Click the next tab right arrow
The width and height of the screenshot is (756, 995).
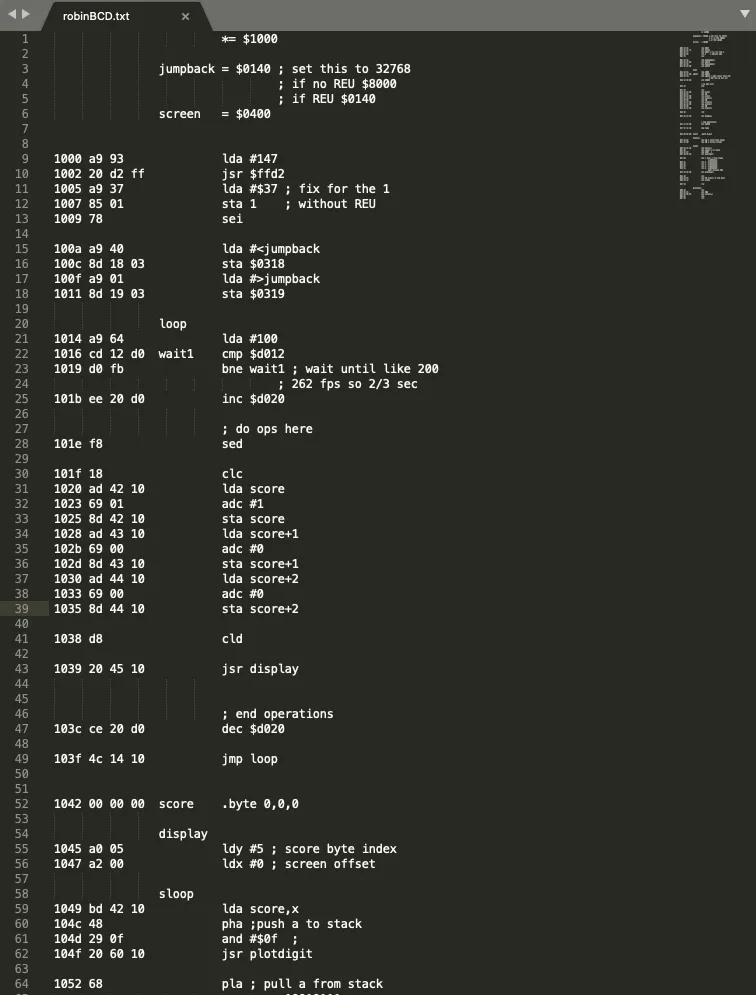click(x=26, y=15)
